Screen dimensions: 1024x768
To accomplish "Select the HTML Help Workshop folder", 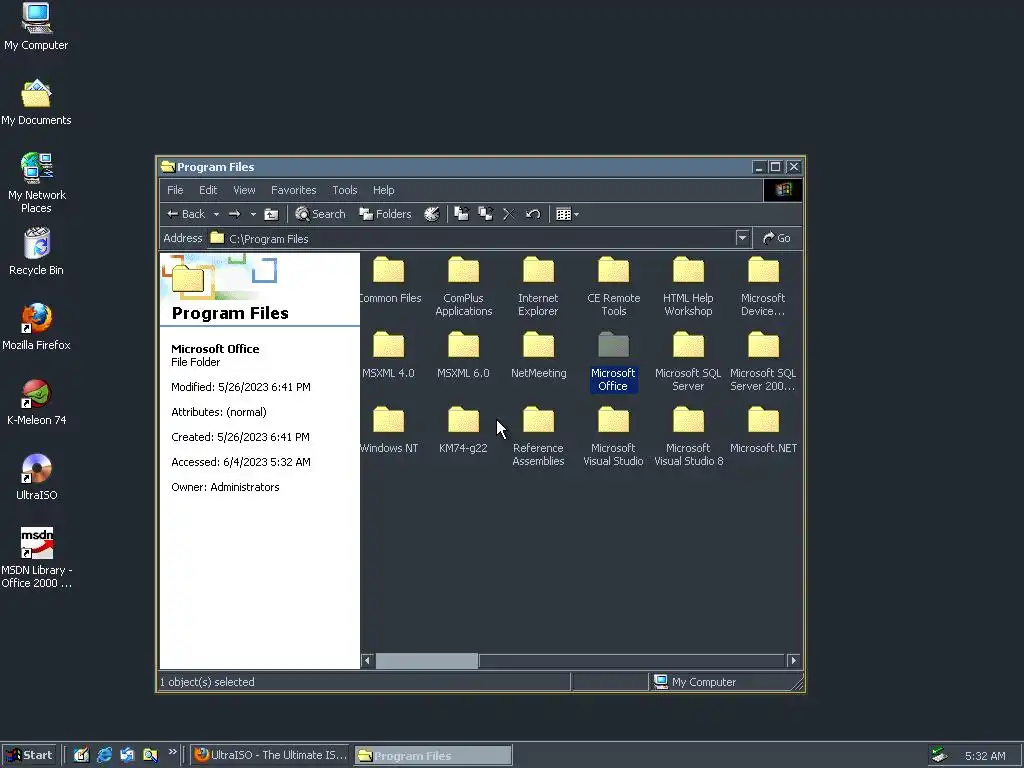I will (688, 287).
